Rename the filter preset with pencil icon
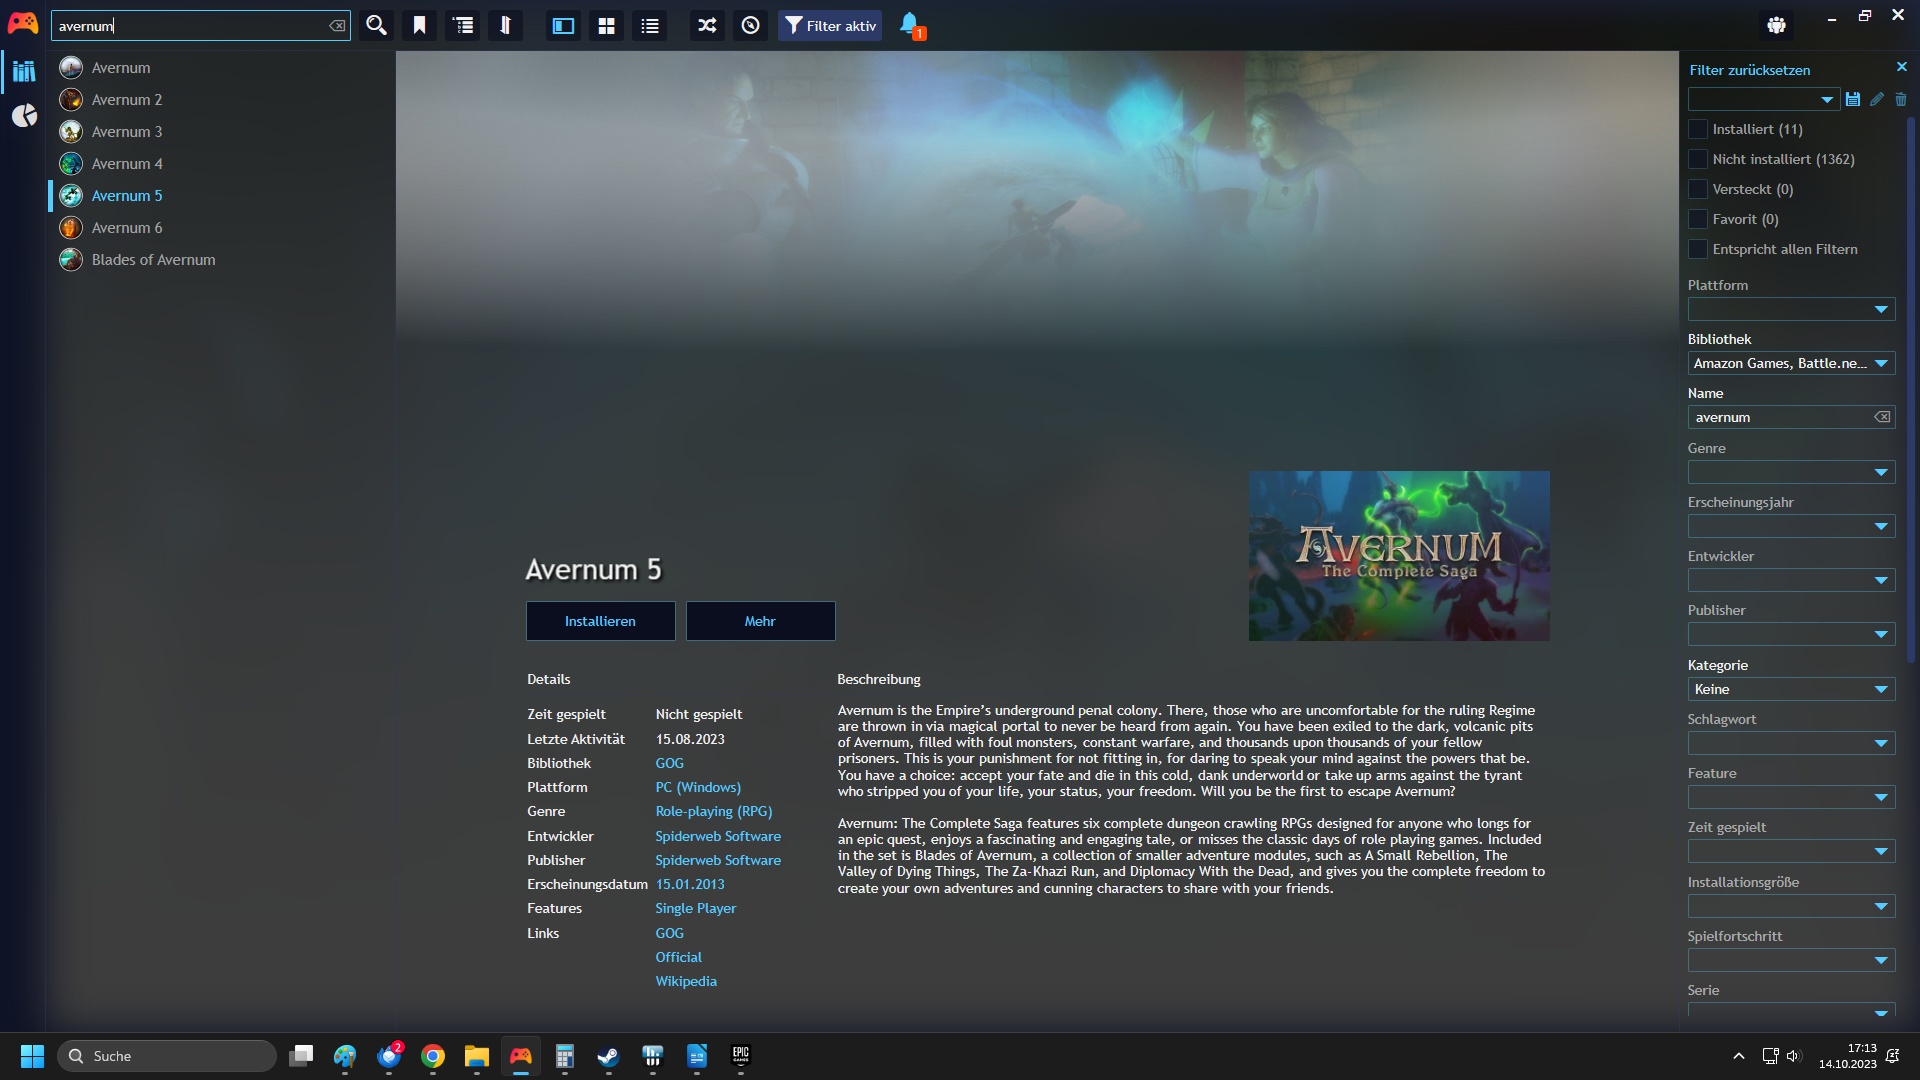Screen dimensions: 1920x1080 1877,99
